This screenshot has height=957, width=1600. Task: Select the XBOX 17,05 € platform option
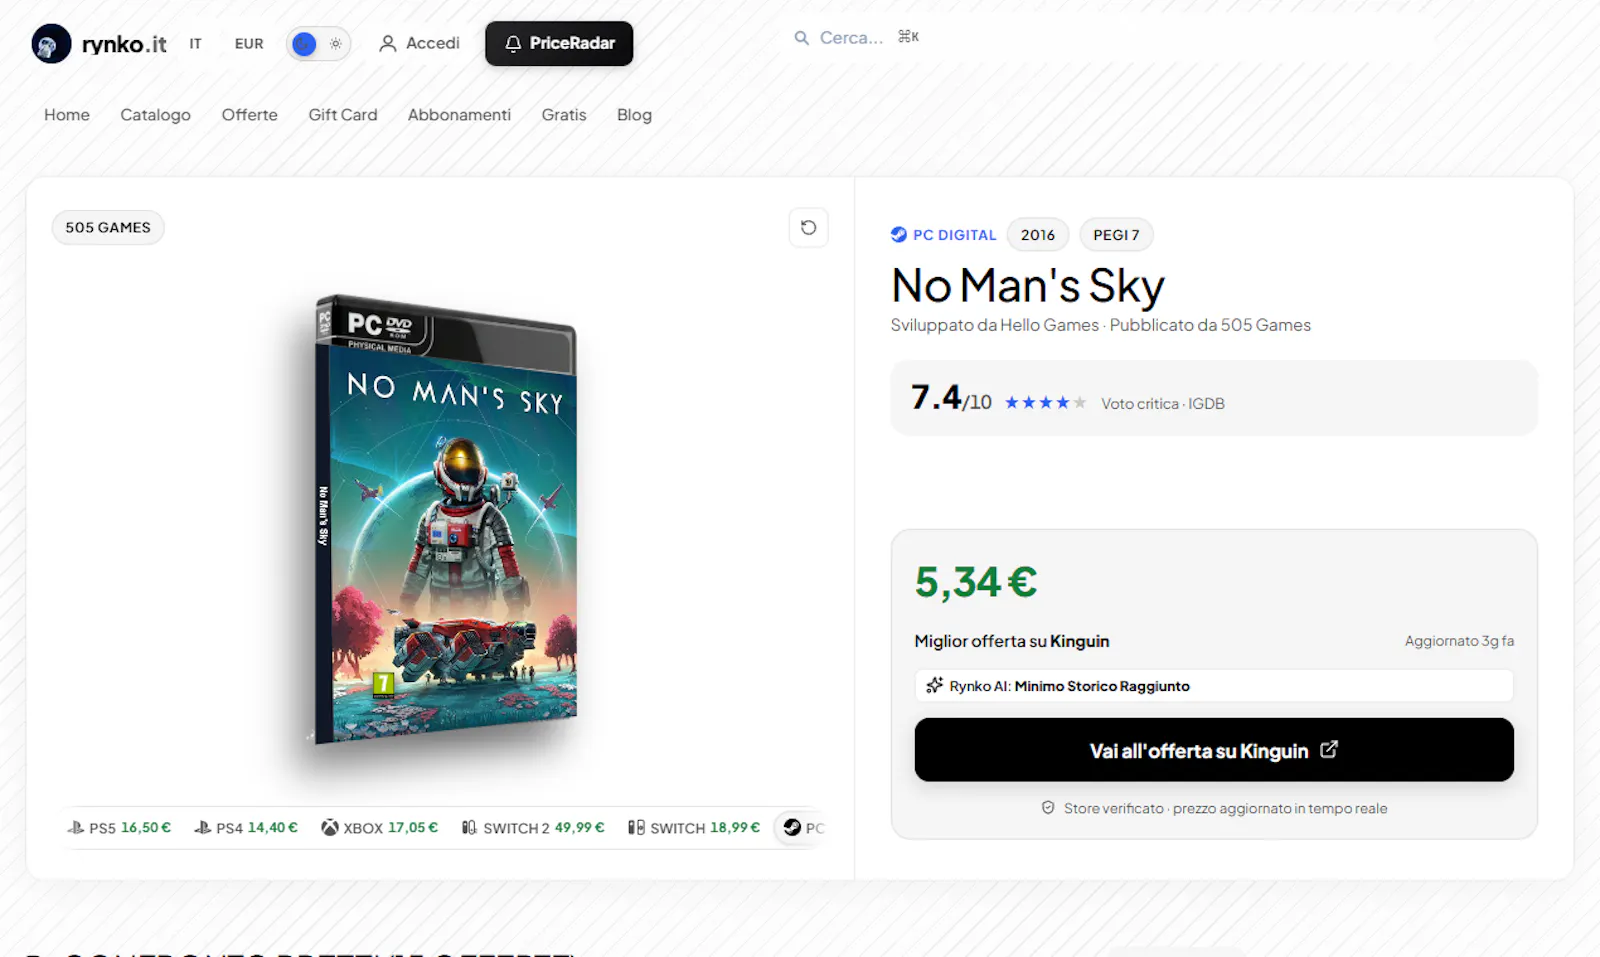(379, 828)
